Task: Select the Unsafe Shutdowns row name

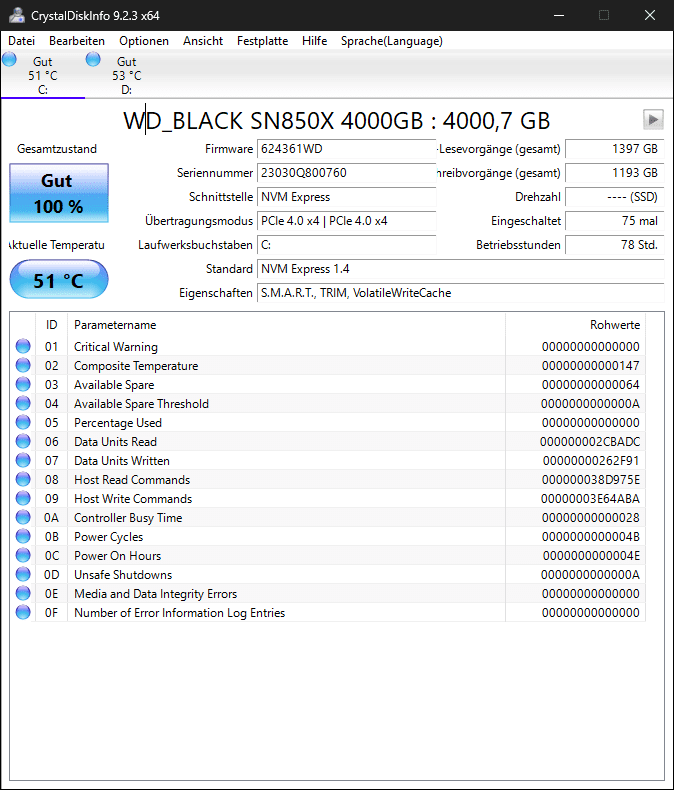Action: point(123,575)
